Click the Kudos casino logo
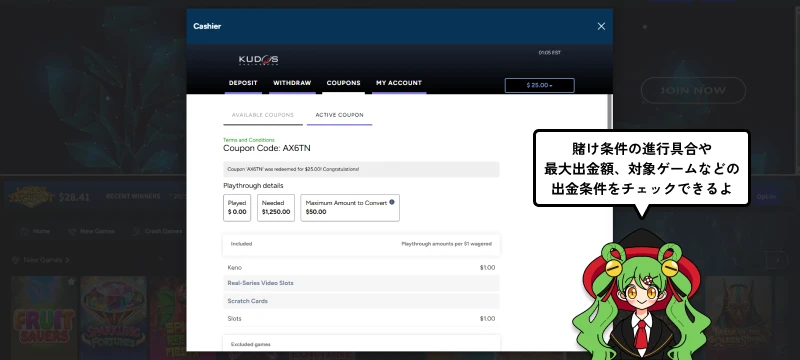800x360 pixels. coord(259,60)
